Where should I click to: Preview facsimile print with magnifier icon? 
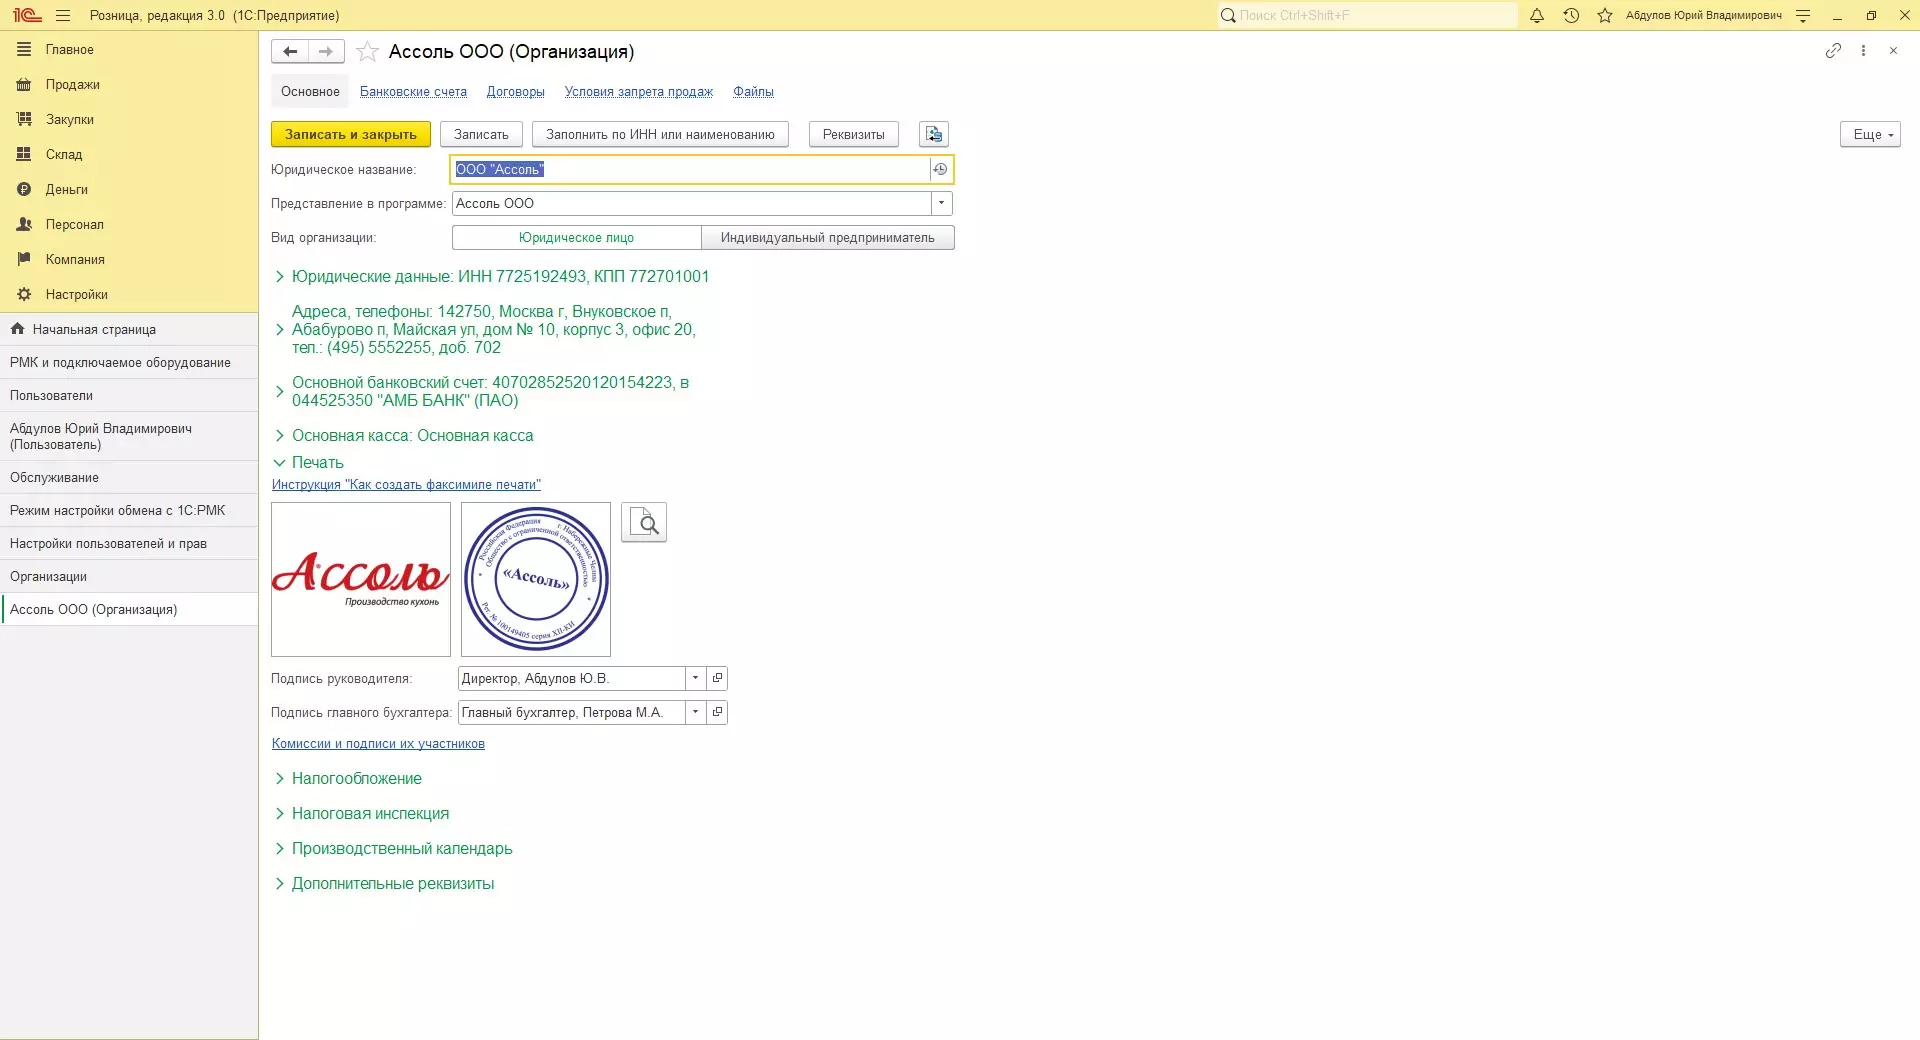[644, 522]
